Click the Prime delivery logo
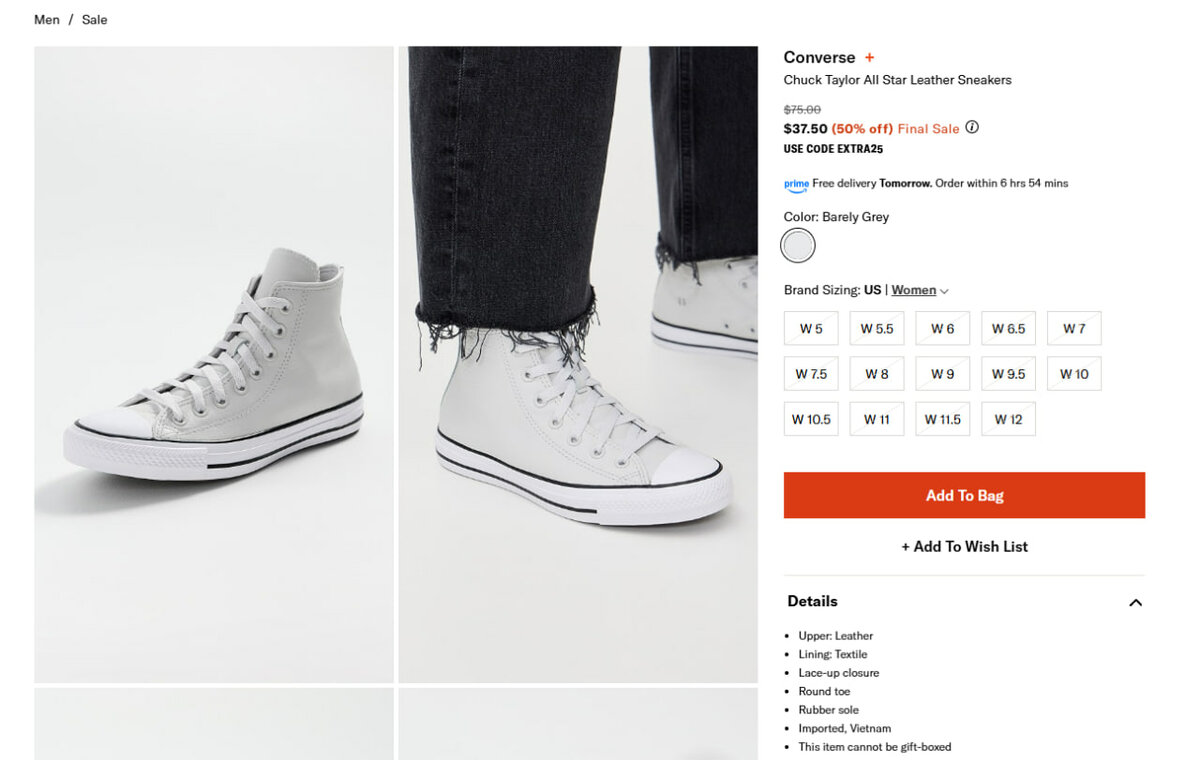Viewport: 1200px width, 760px height. (x=796, y=184)
